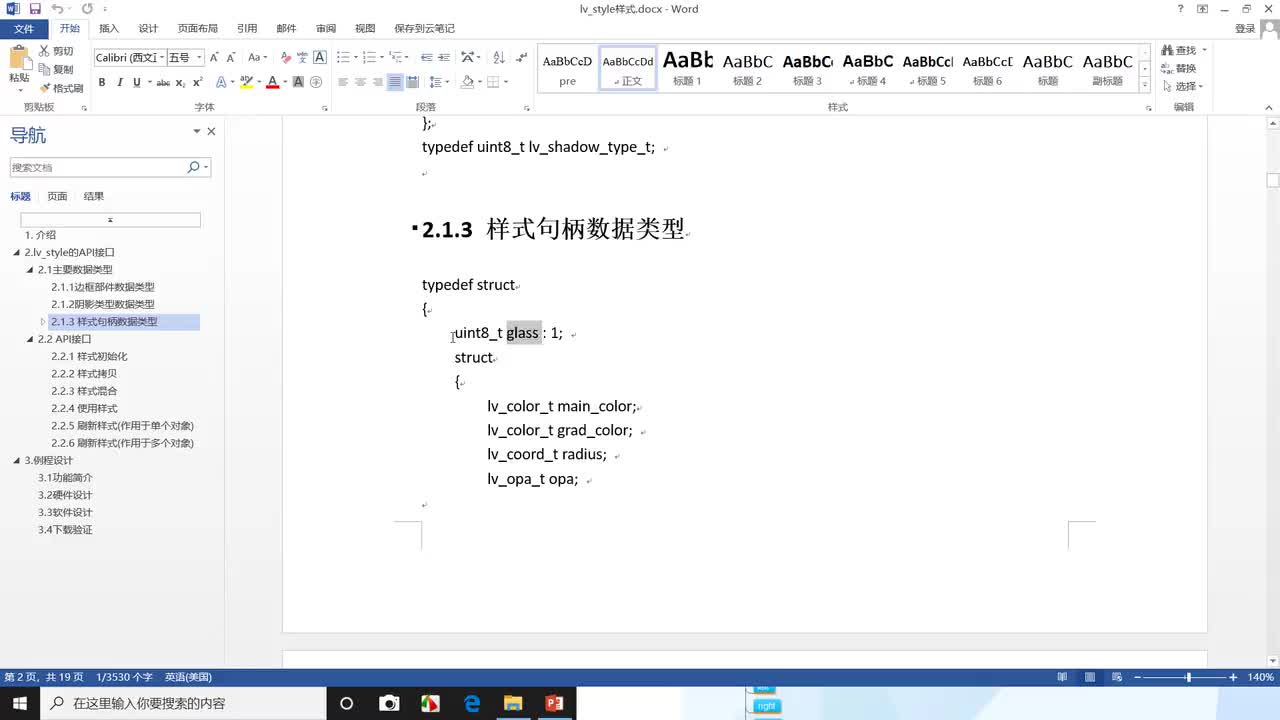Open the bullet list dropdown arrow
1280x720 pixels.
pos(354,58)
